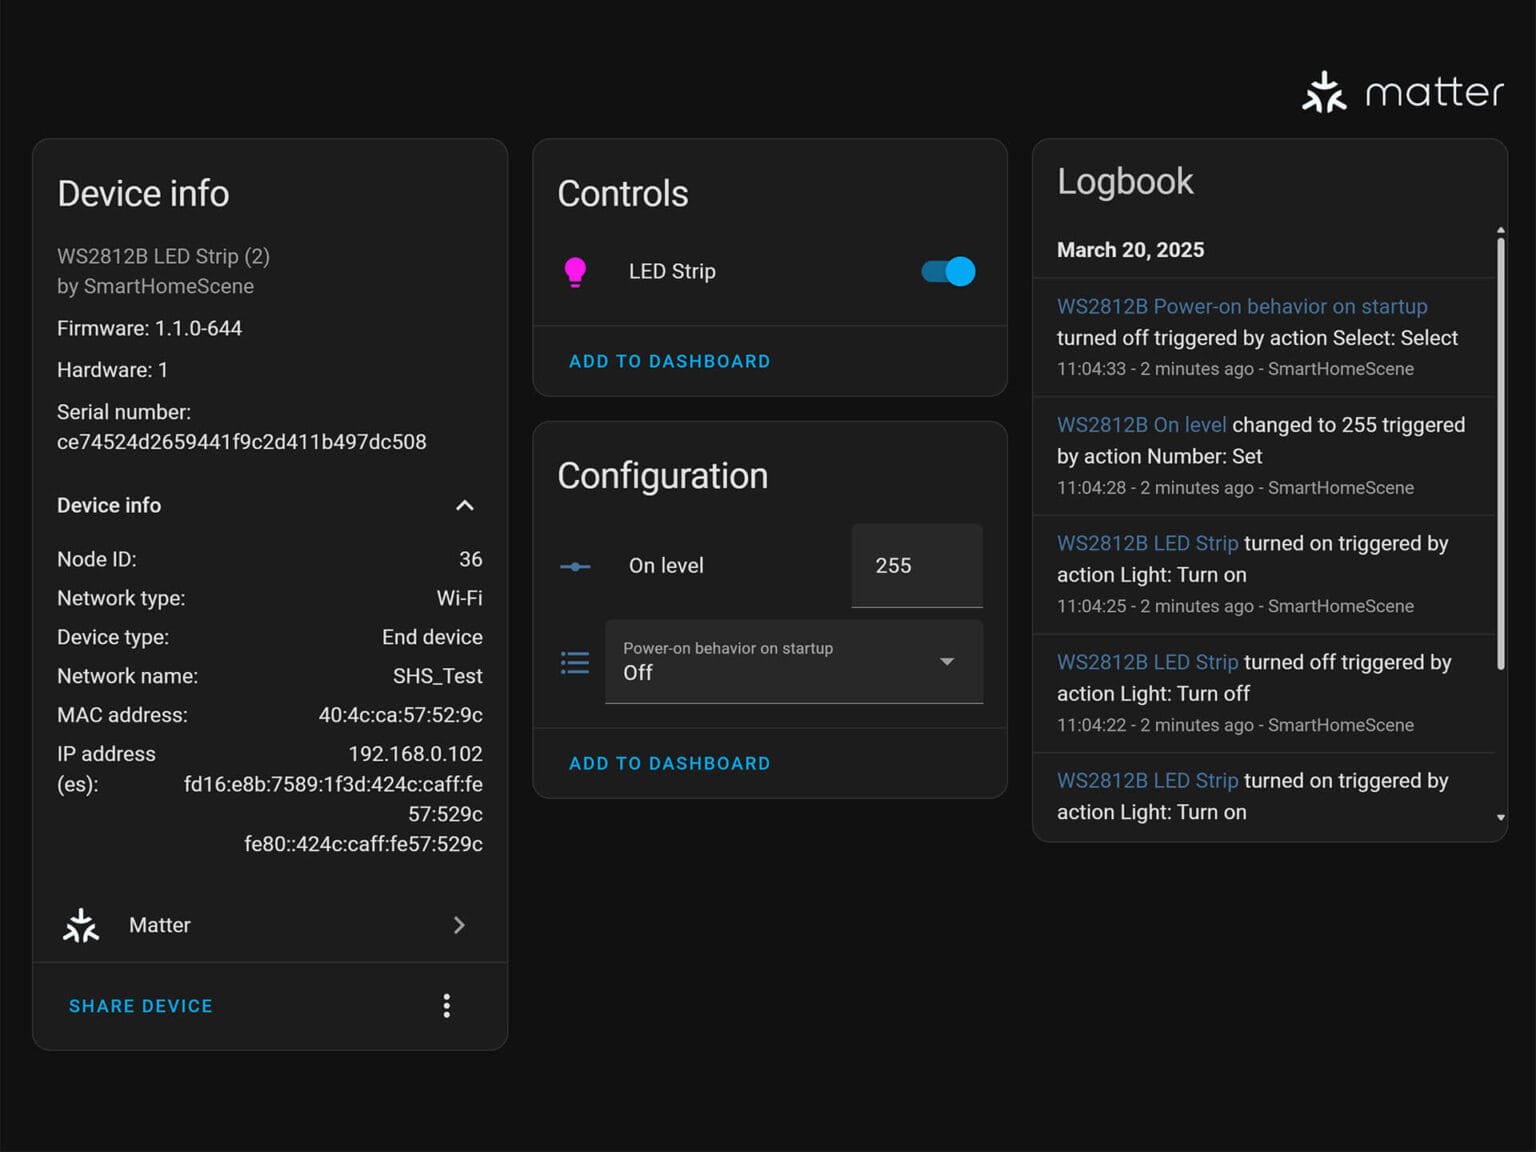This screenshot has width=1536, height=1152.
Task: Toggle the LED Strip switch off
Action: [948, 272]
